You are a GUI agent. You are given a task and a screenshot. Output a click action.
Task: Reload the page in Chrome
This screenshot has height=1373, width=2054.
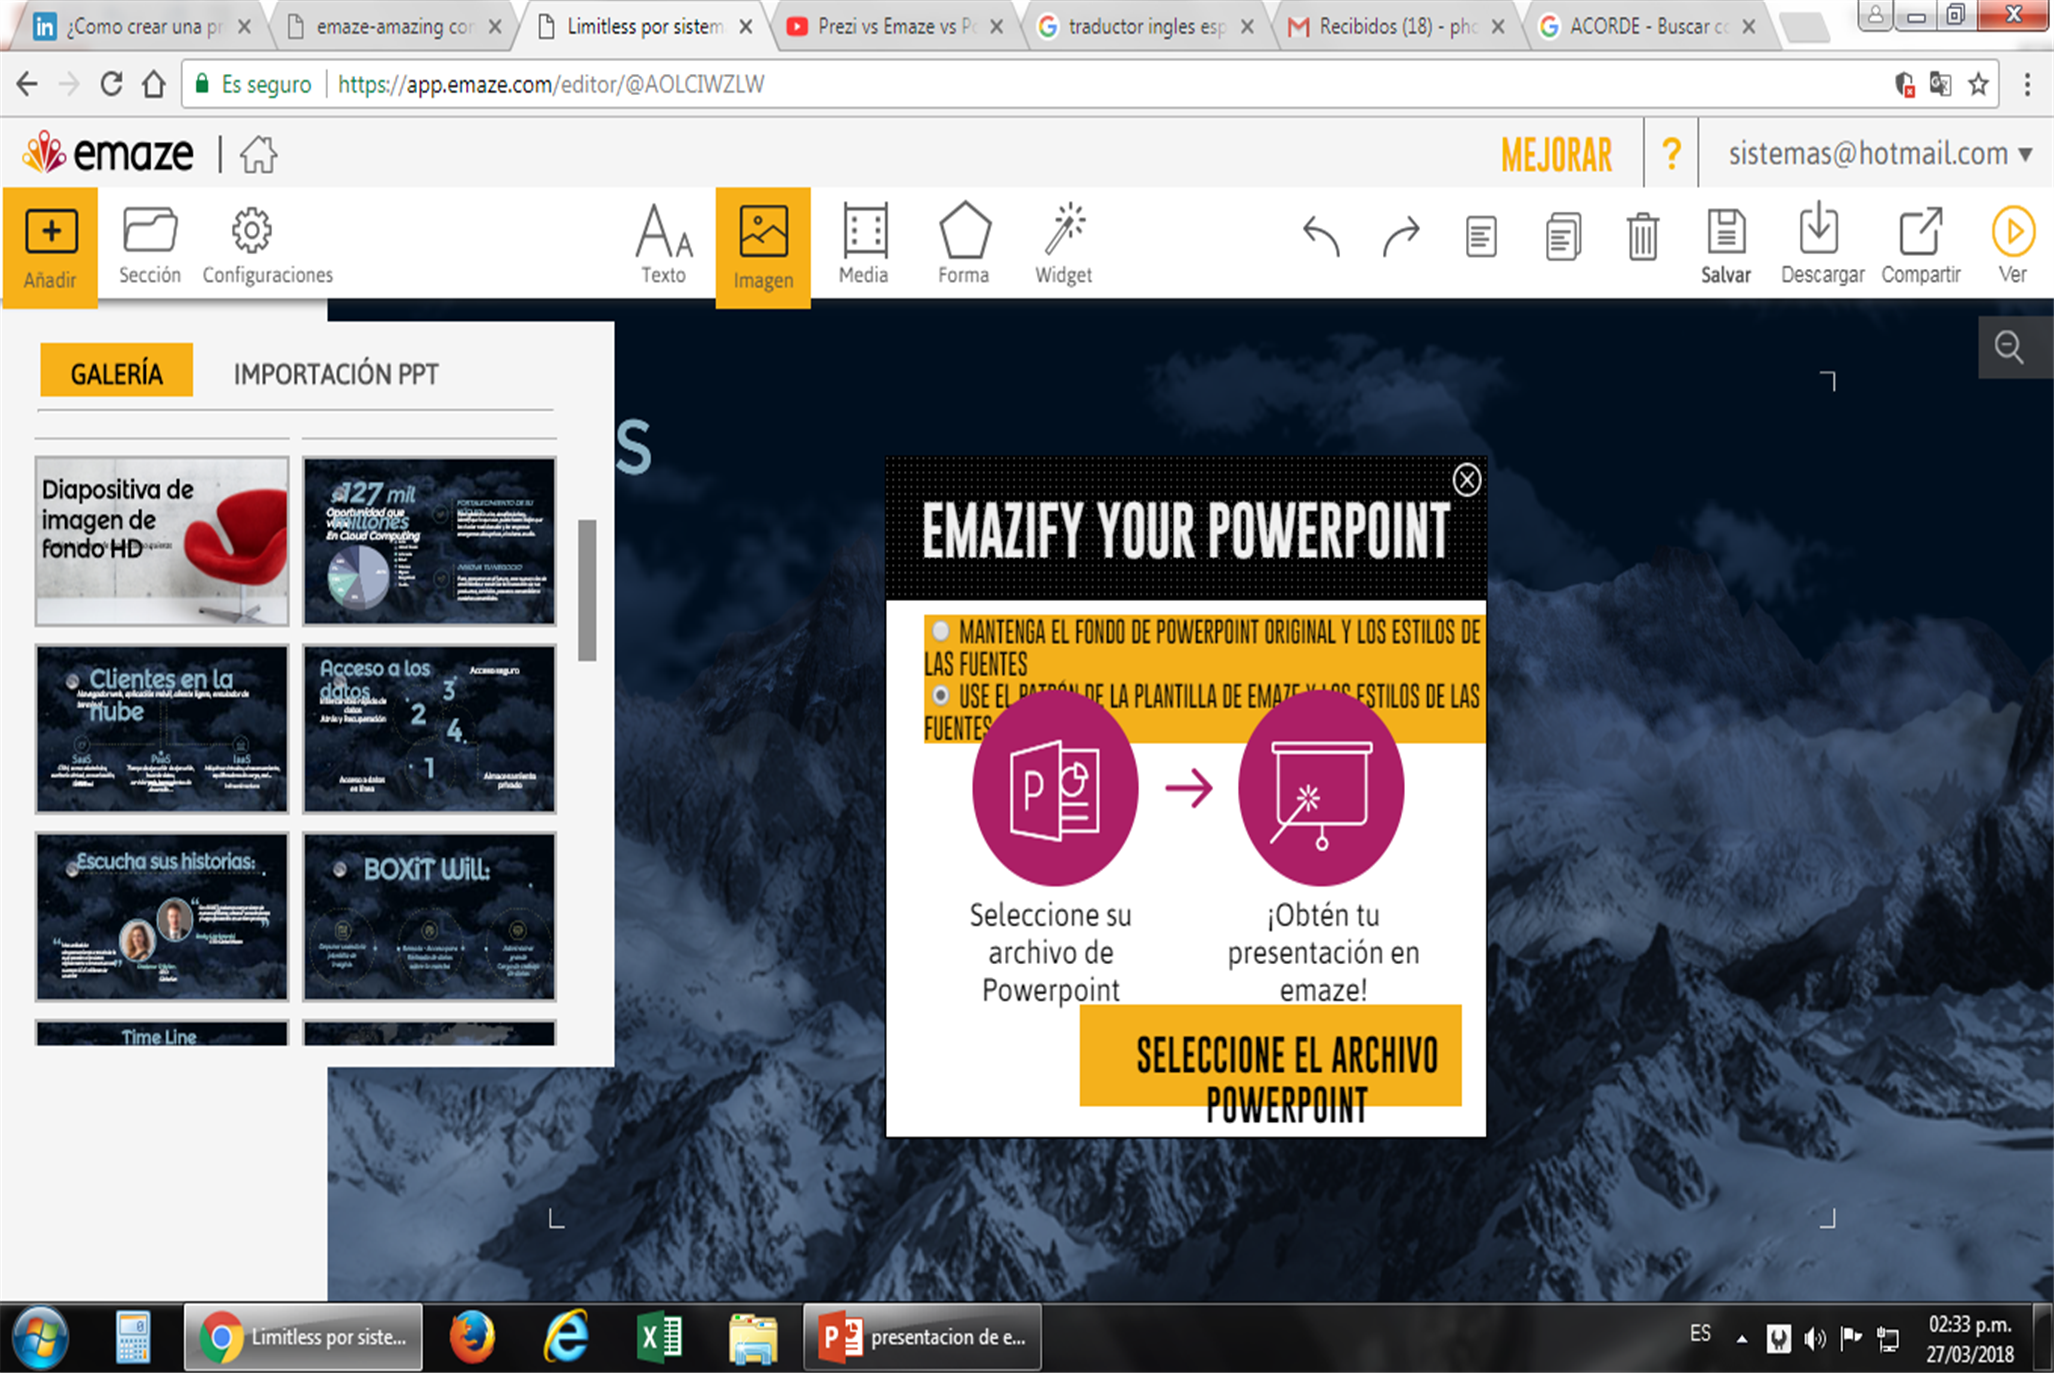pyautogui.click(x=111, y=85)
